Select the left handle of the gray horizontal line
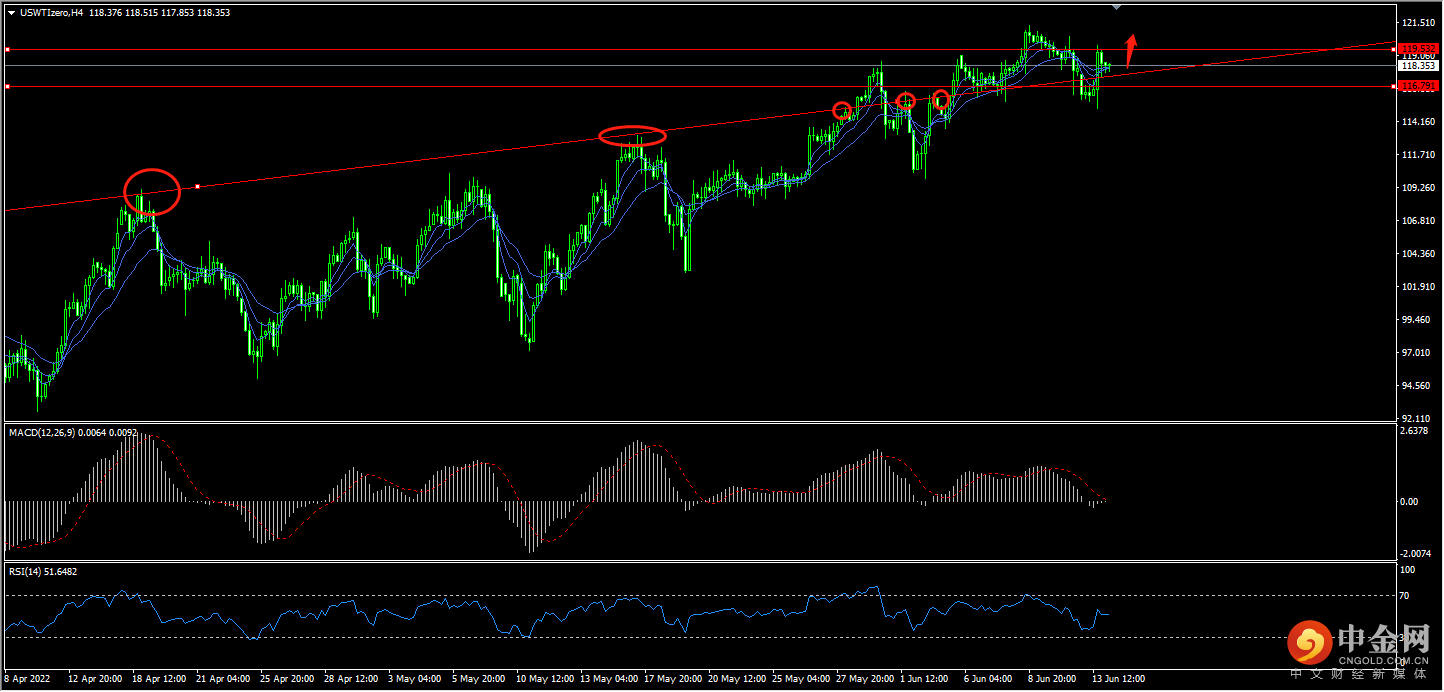This screenshot has width=1444, height=692. (x=7, y=49)
